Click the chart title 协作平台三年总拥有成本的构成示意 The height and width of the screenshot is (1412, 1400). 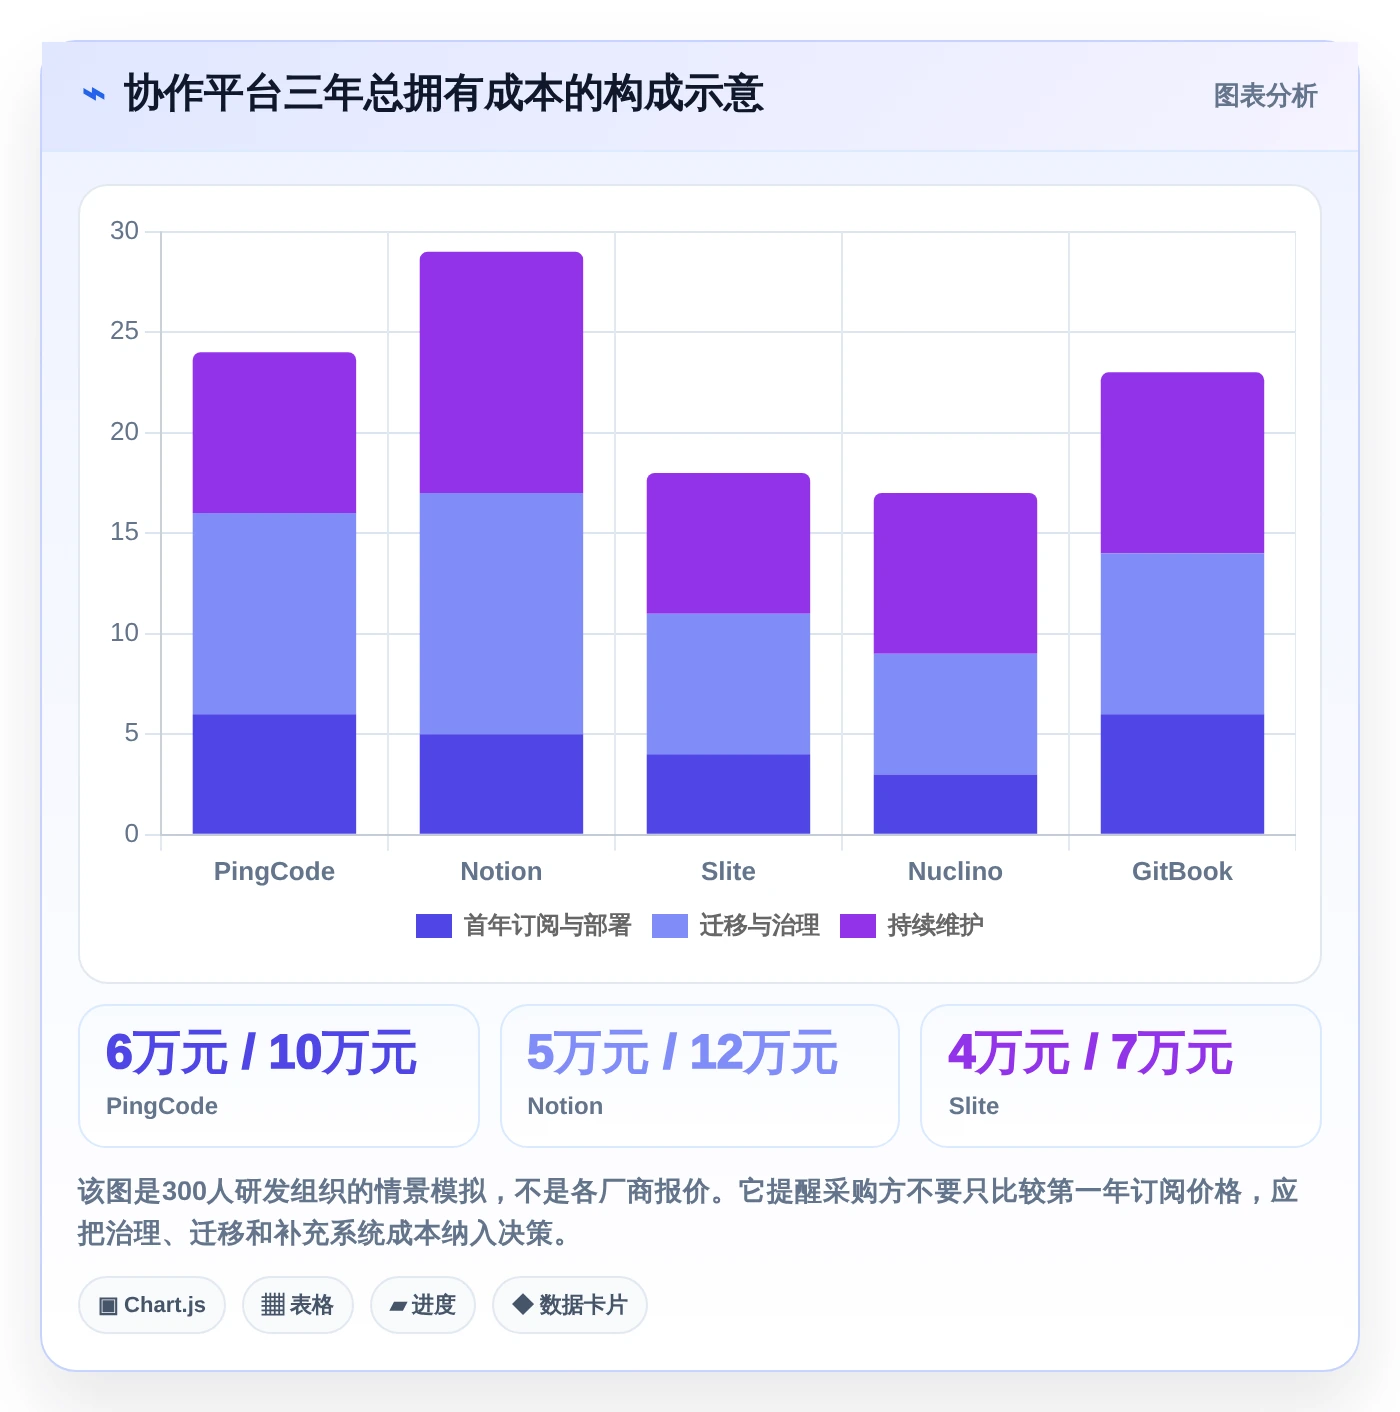tap(443, 94)
